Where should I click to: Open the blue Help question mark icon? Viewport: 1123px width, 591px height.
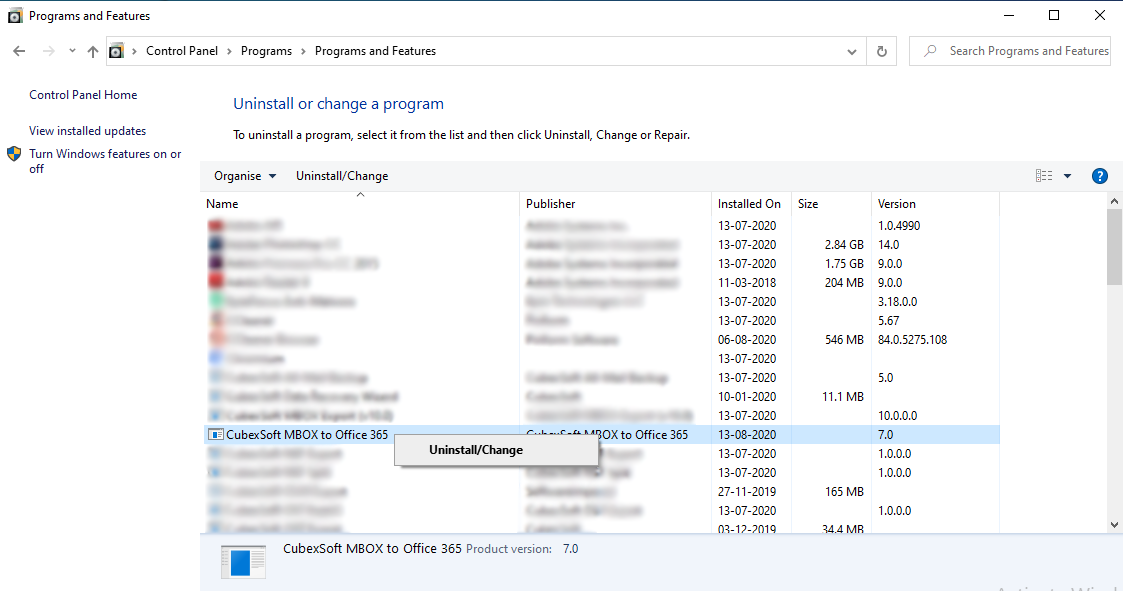click(x=1099, y=176)
